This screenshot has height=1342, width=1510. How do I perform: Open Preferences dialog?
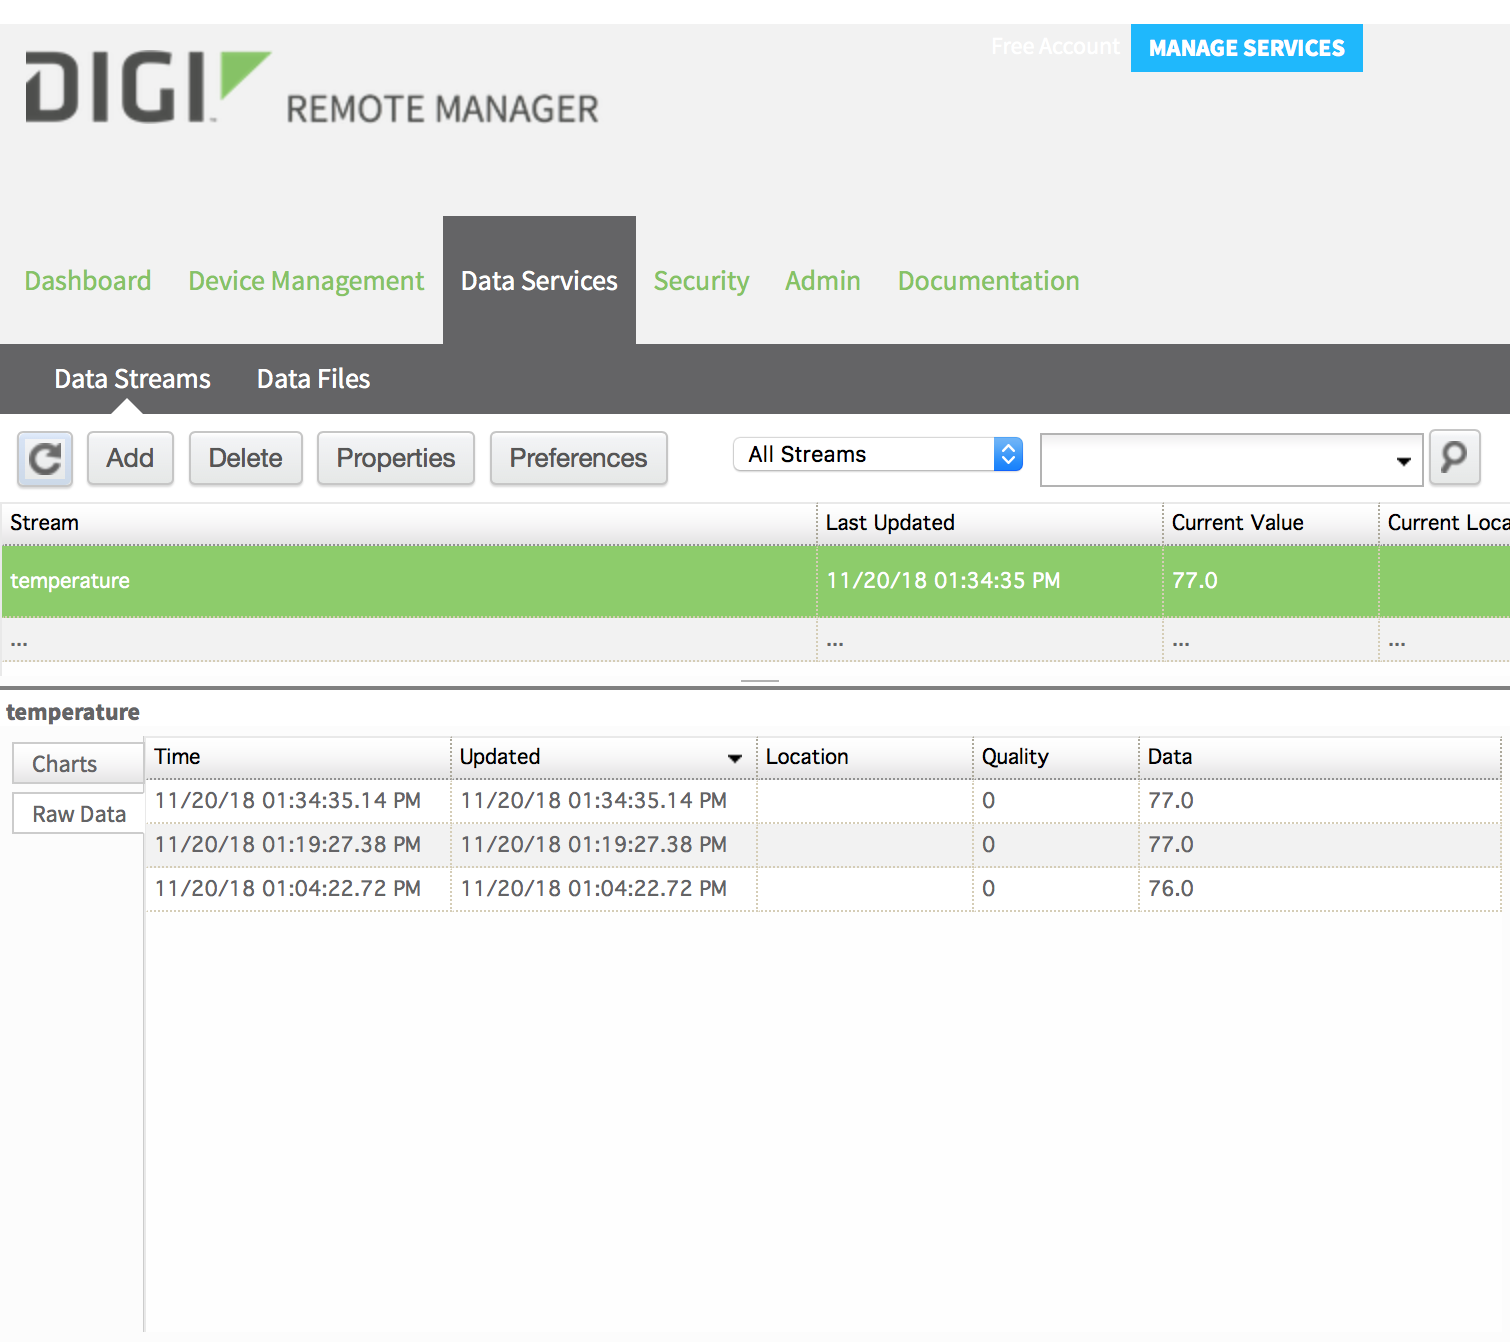click(578, 458)
